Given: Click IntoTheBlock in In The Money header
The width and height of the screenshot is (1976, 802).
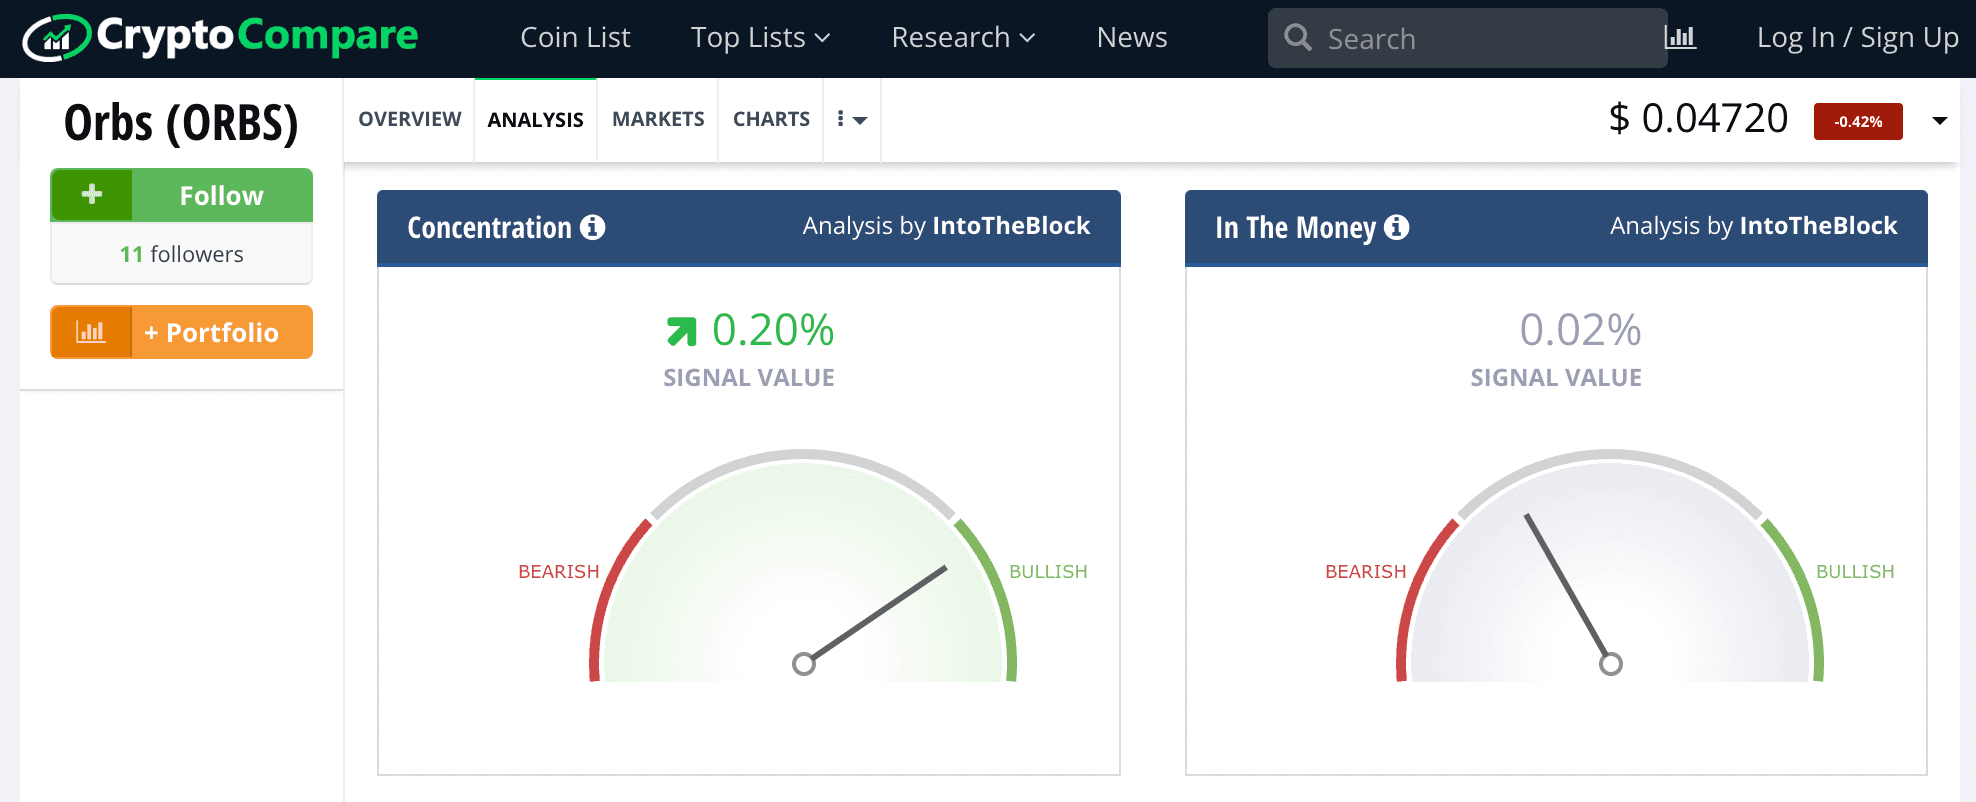Looking at the screenshot, I should point(1818,226).
